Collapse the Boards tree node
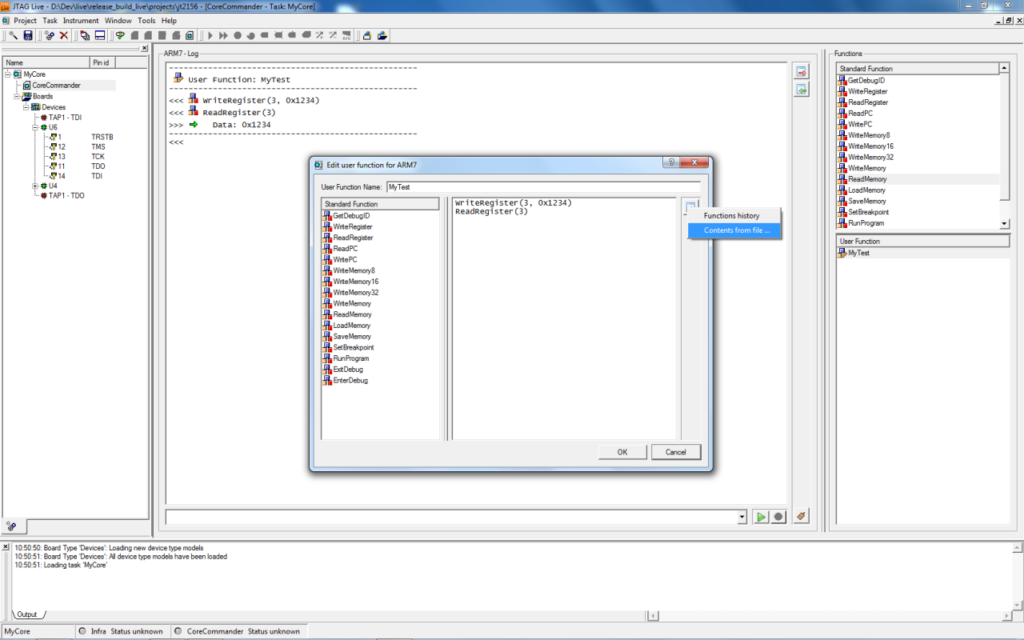 tap(17, 96)
